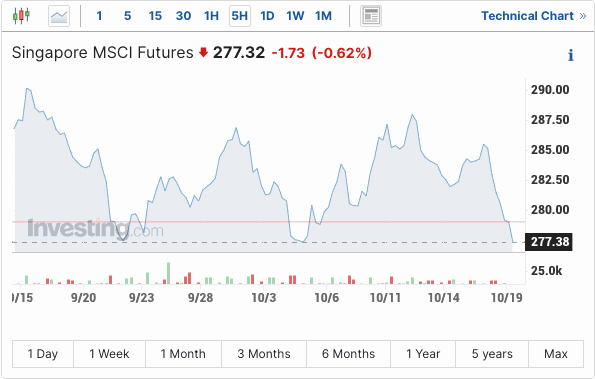Click the 9/20 date label
Viewport: 595px width, 379px height.
(83, 298)
